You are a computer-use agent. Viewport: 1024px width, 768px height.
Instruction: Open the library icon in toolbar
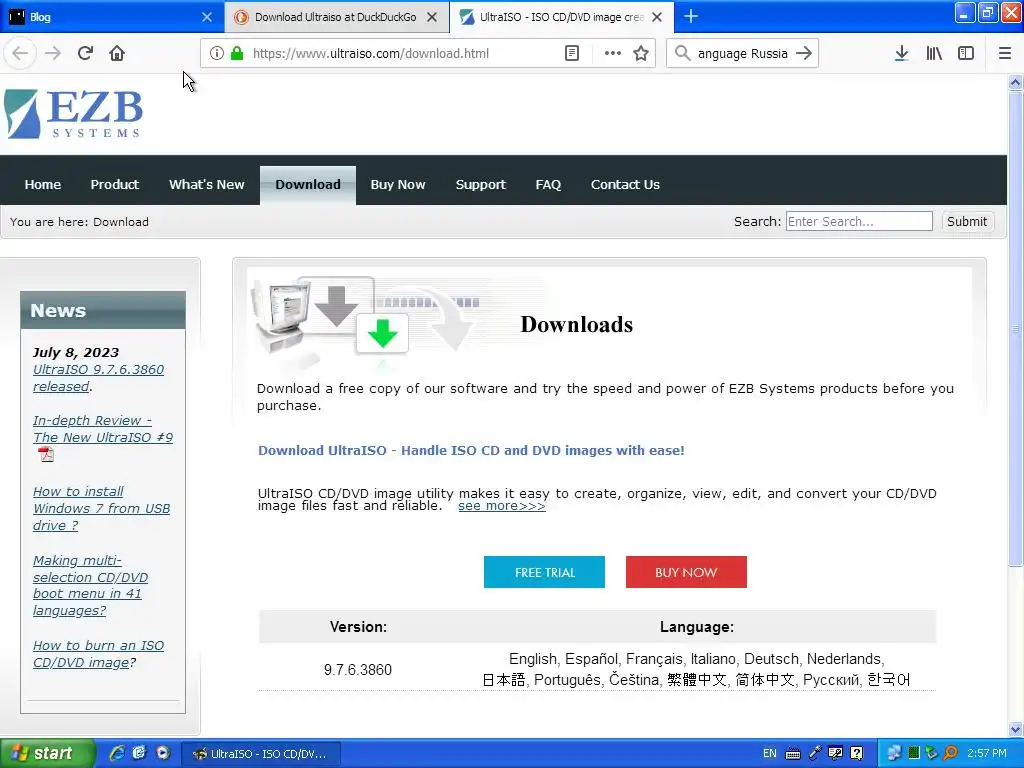pyautogui.click(x=934, y=54)
